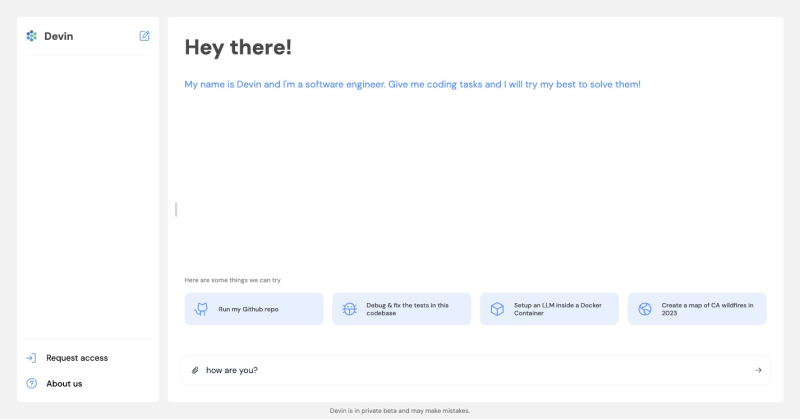The height and width of the screenshot is (420, 800).
Task: Click the bug icon on the Debug card
Action: pos(349,309)
